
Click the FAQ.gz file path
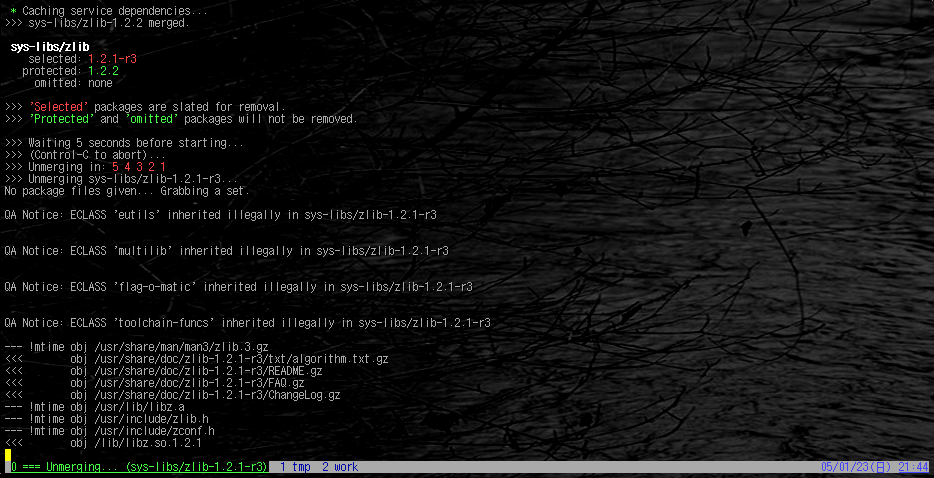tap(200, 383)
